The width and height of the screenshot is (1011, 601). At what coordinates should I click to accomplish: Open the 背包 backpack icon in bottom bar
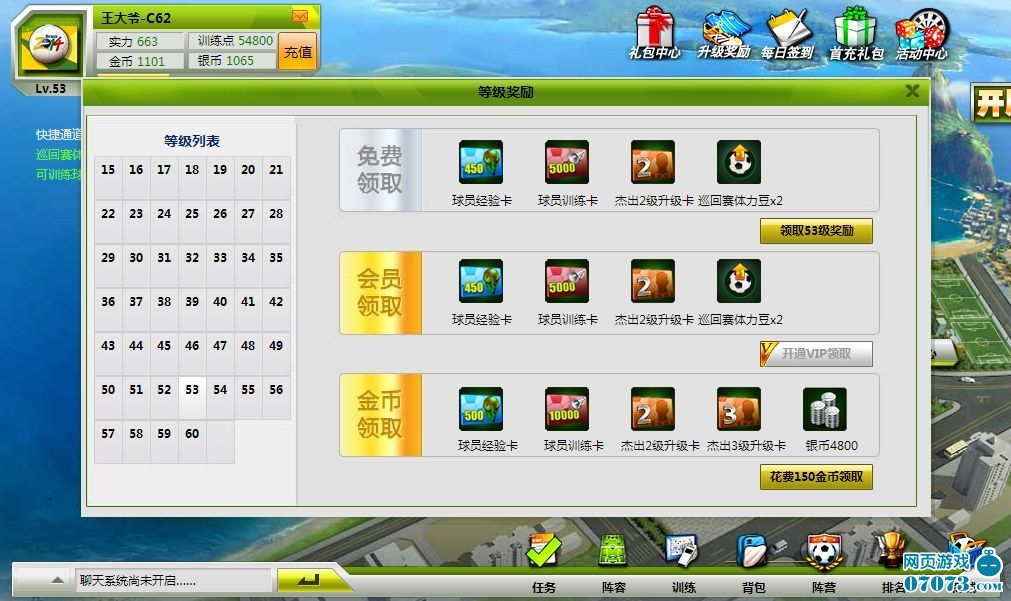coord(753,554)
